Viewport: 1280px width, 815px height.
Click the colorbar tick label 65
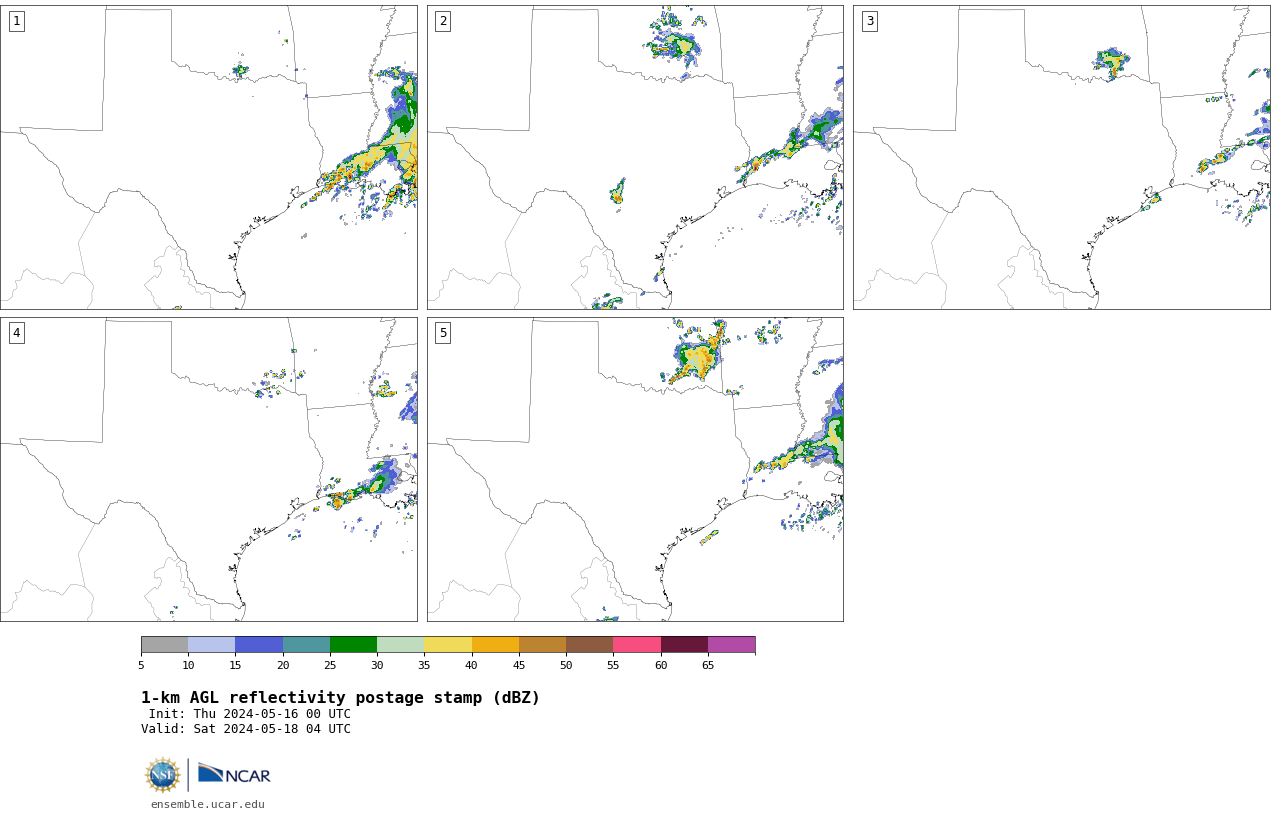click(708, 666)
